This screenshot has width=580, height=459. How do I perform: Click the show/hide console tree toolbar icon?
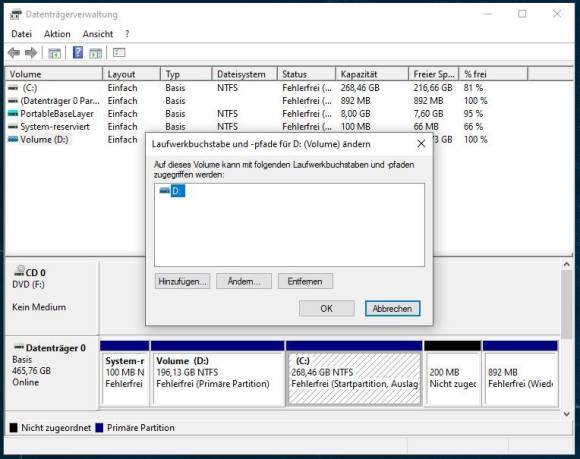pyautogui.click(x=54, y=53)
